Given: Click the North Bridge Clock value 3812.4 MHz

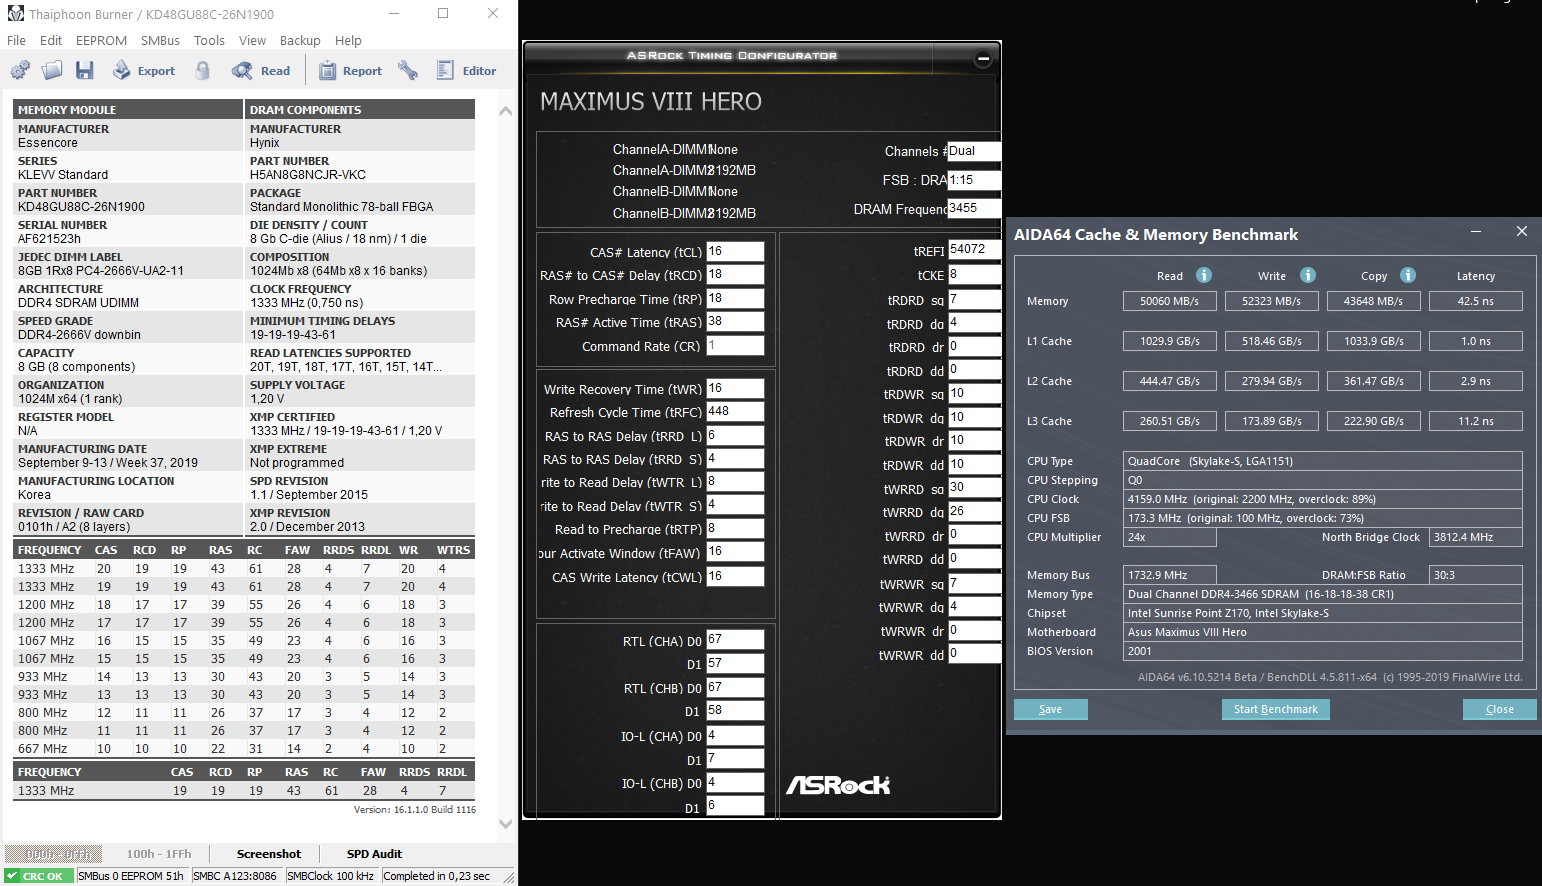Looking at the screenshot, I should pos(1476,537).
